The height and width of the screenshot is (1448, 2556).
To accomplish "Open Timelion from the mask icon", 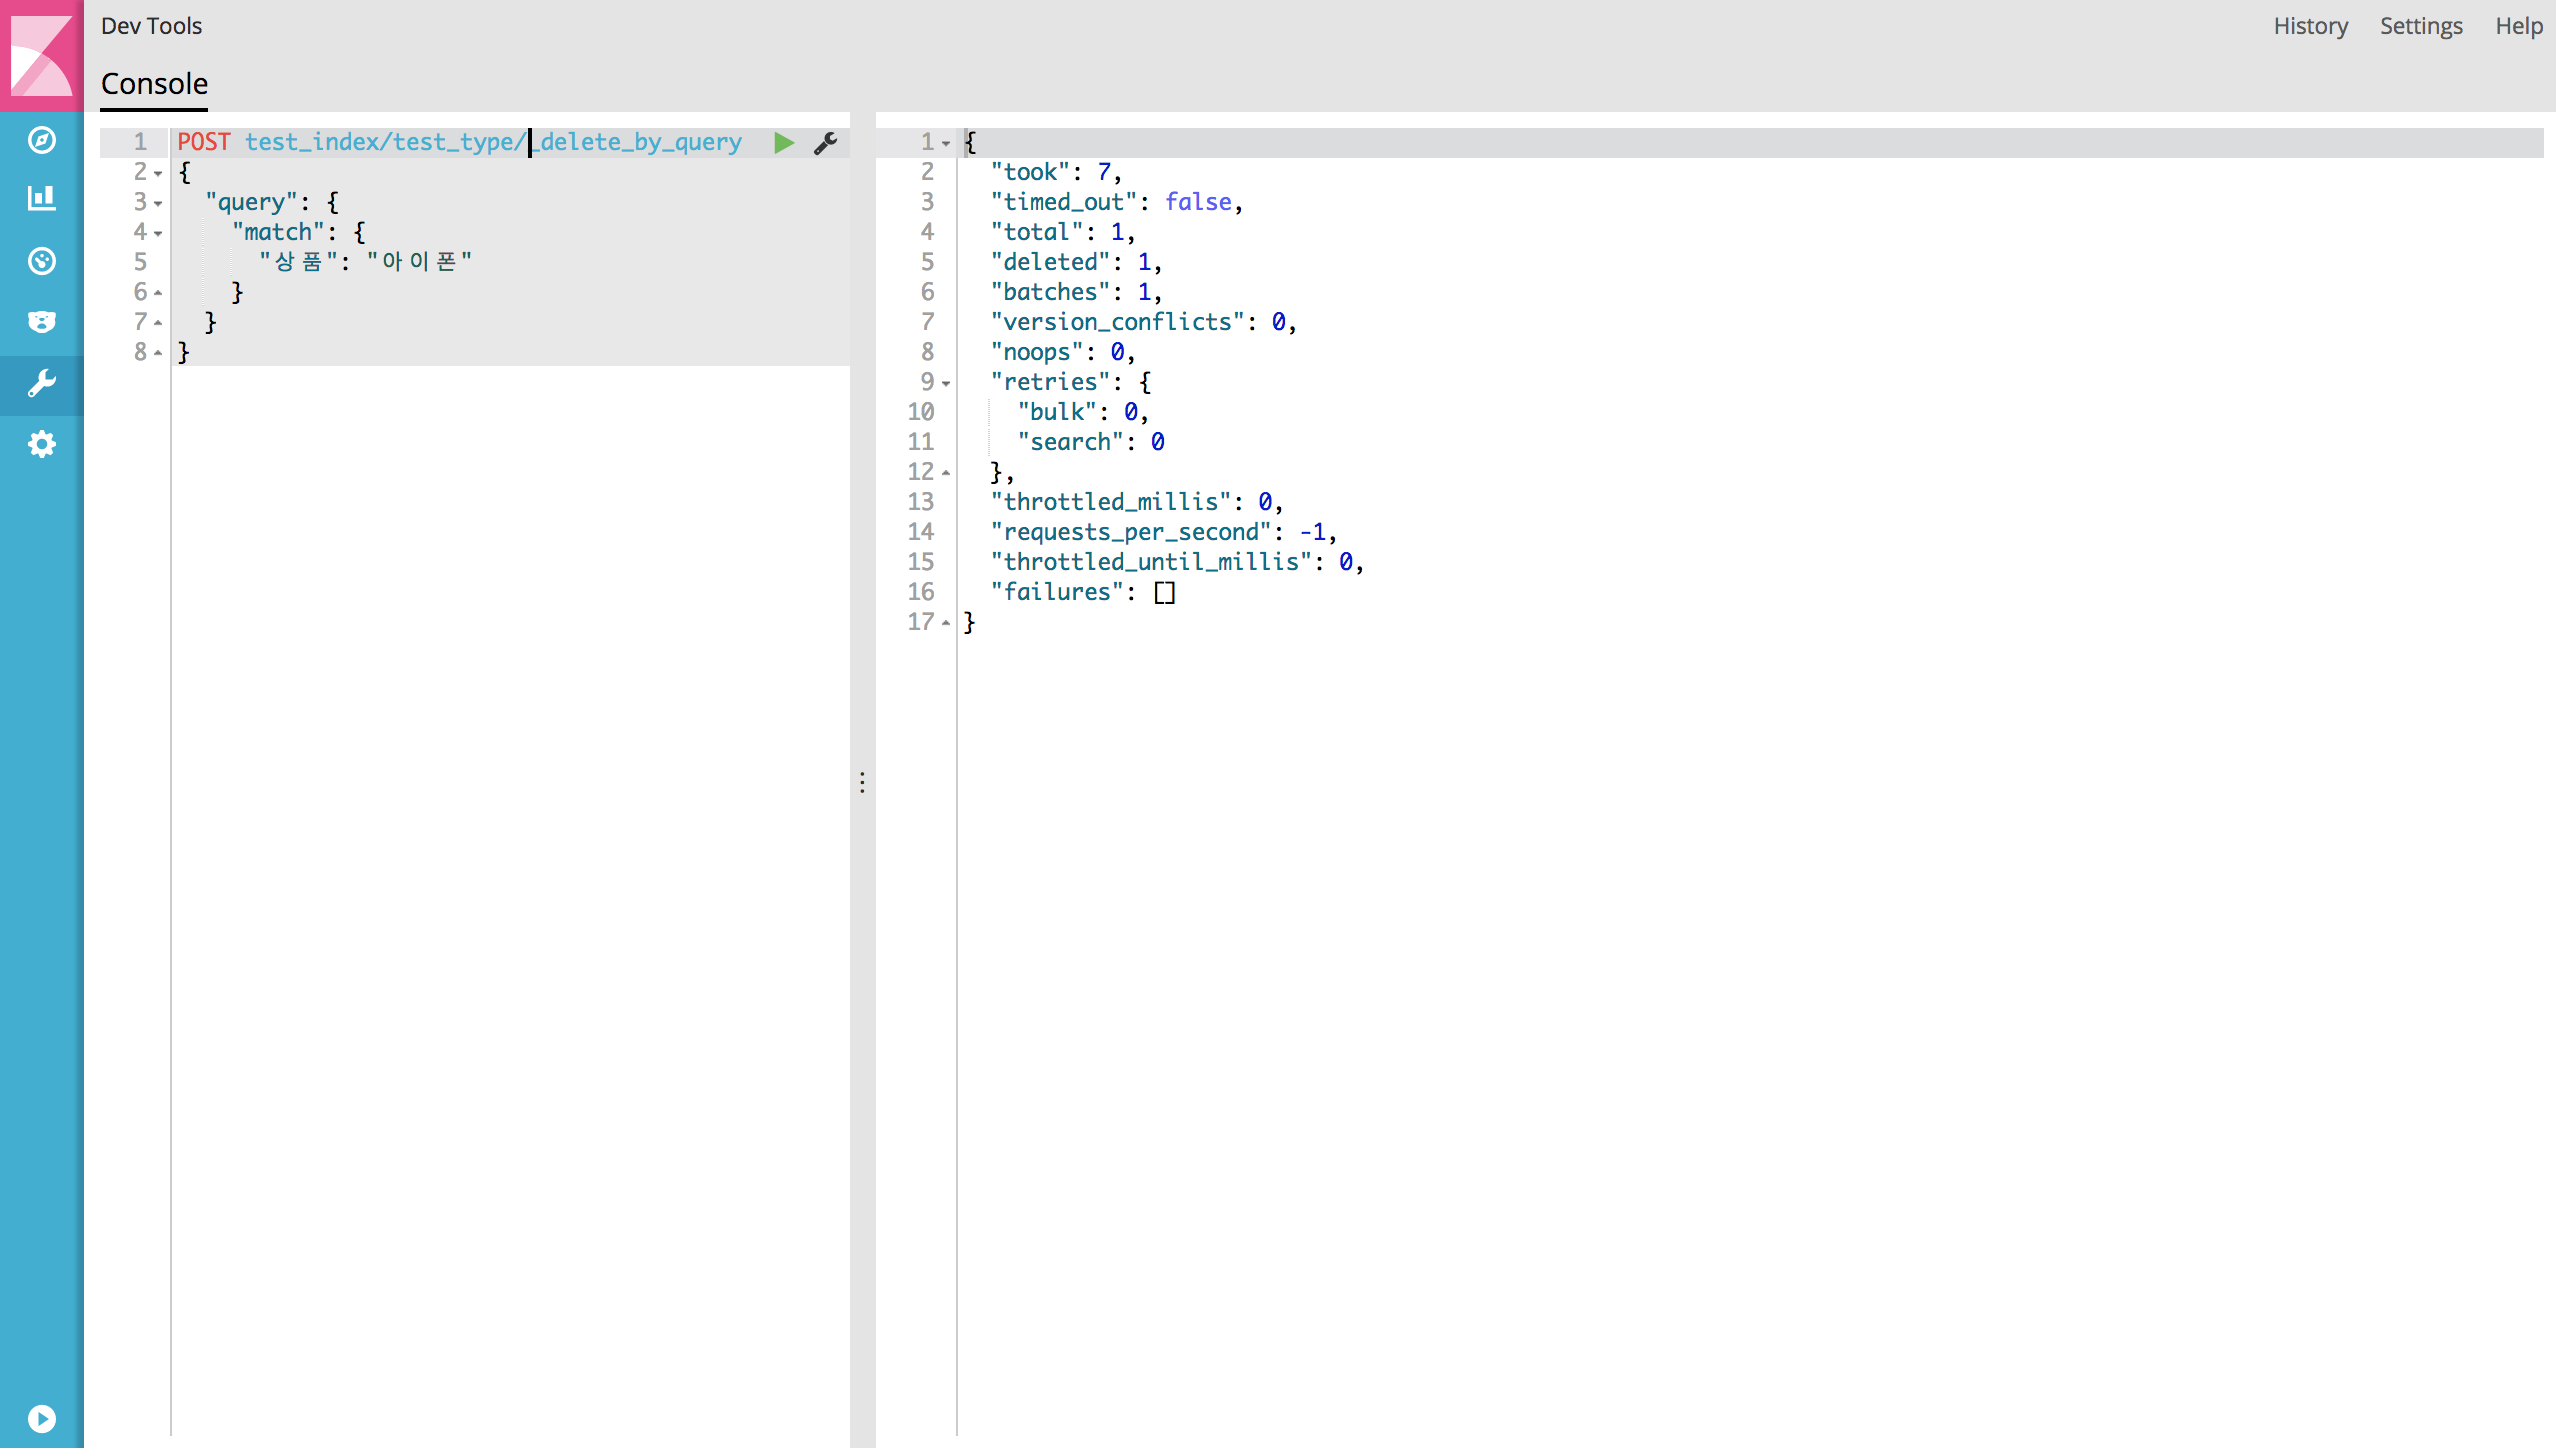I will point(41,322).
